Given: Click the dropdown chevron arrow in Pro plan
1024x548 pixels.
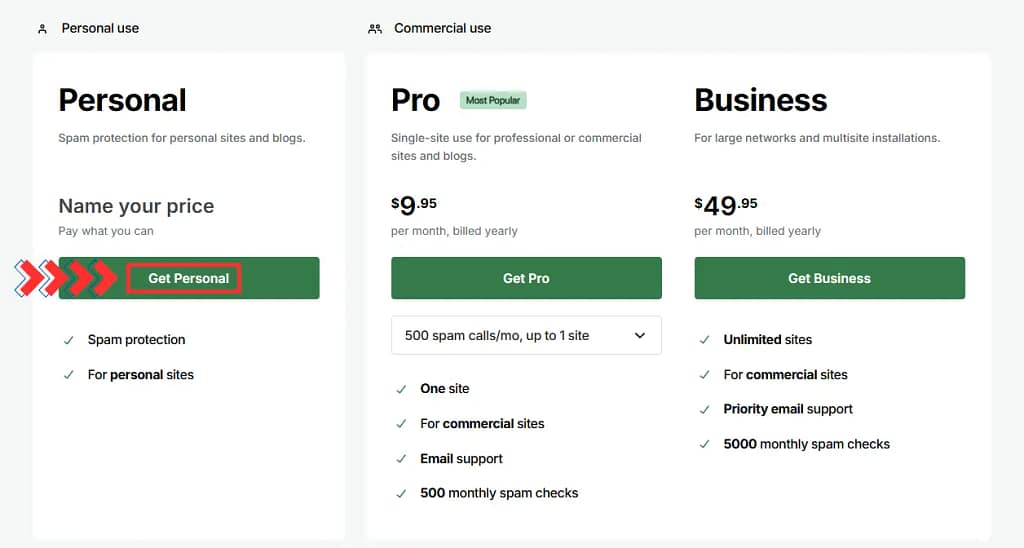Looking at the screenshot, I should tap(640, 336).
